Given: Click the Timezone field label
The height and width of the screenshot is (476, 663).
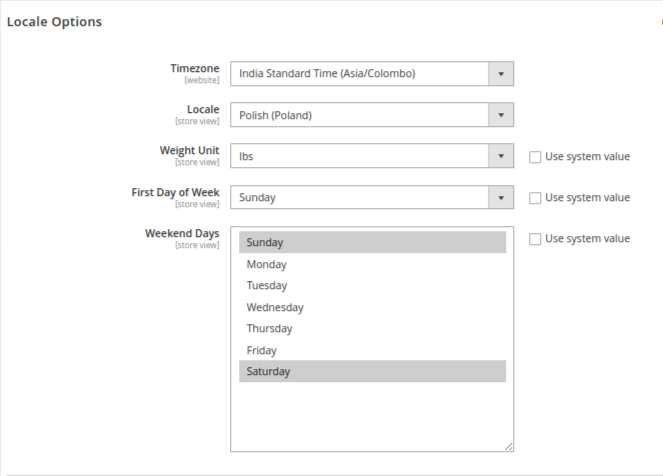Looking at the screenshot, I should click(194, 68).
